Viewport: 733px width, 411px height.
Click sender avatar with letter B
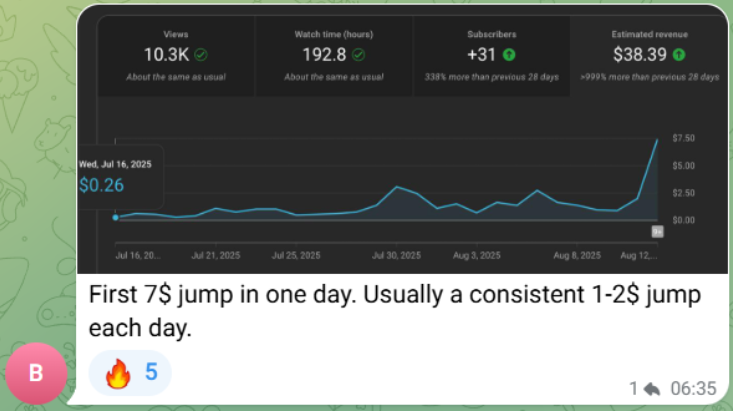[x=36, y=374]
